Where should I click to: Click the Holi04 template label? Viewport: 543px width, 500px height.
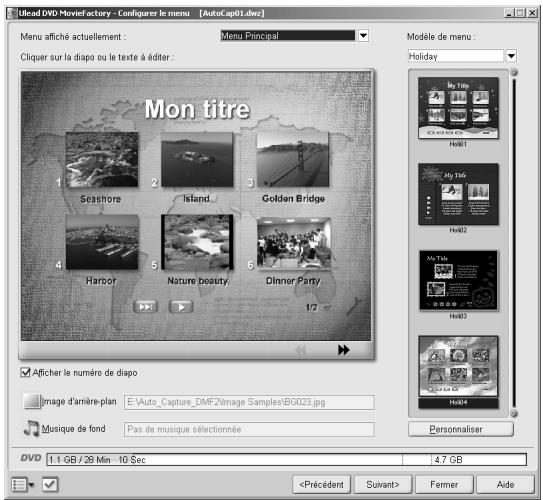(458, 402)
